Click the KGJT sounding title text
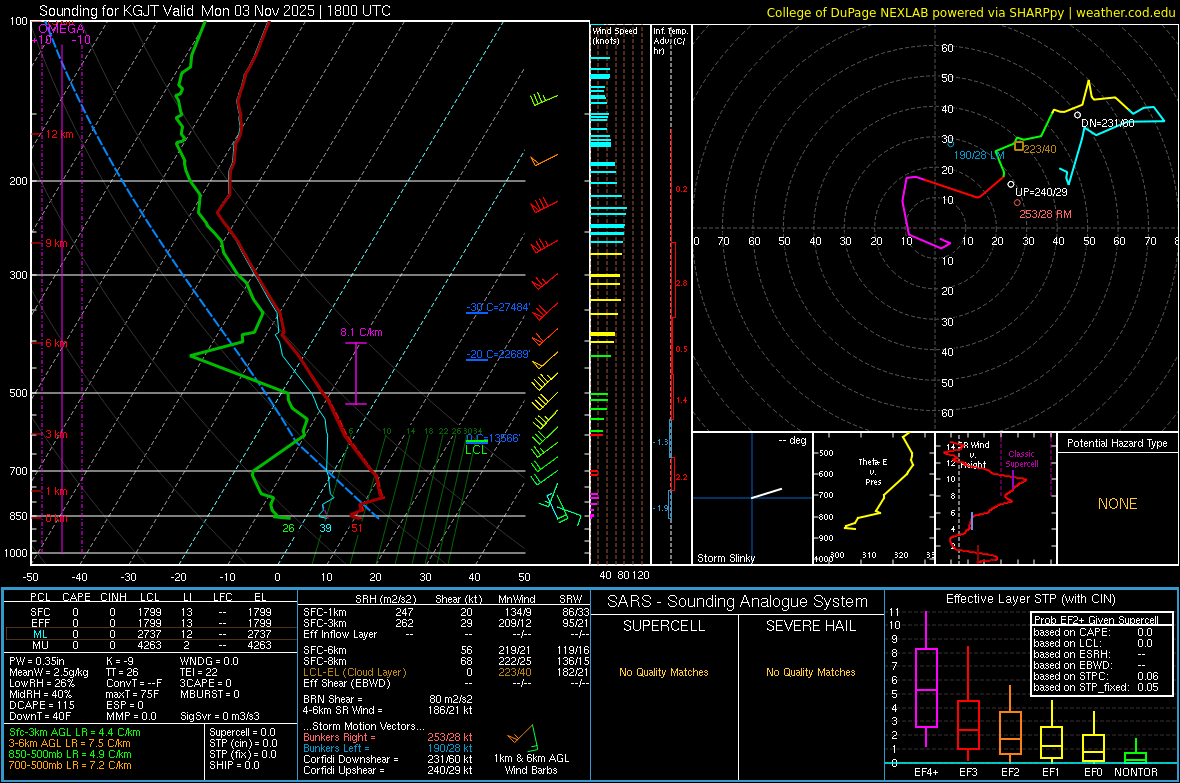The height and width of the screenshot is (783, 1180). point(214,11)
